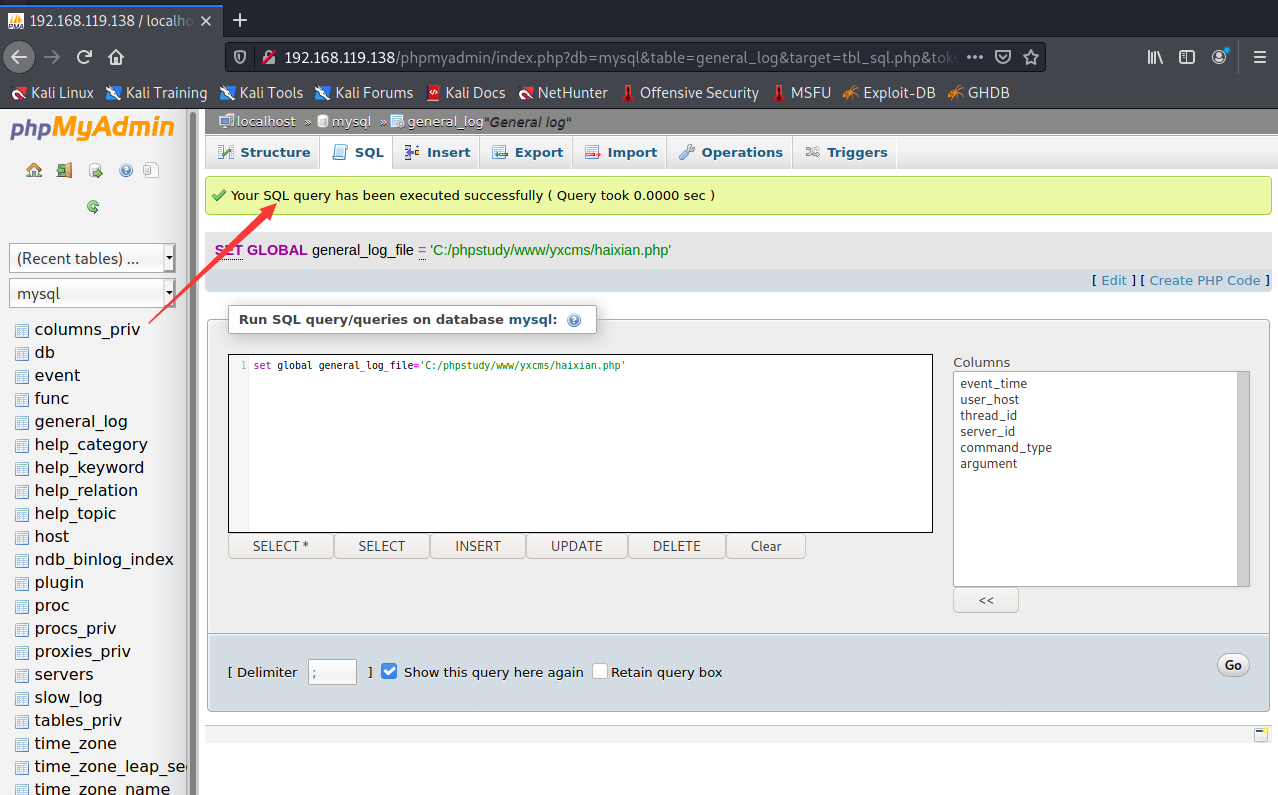Screen dimensions: 1278x795
Task: Open the '(Recent tables) ...' dropdown
Action: point(92,258)
